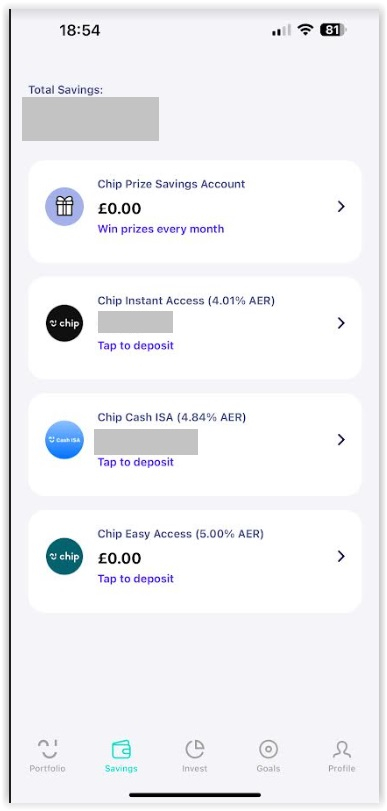Viewport: 387px width, 811px height.
Task: Tap the blue Cash ISA logo icon
Action: click(x=64, y=440)
